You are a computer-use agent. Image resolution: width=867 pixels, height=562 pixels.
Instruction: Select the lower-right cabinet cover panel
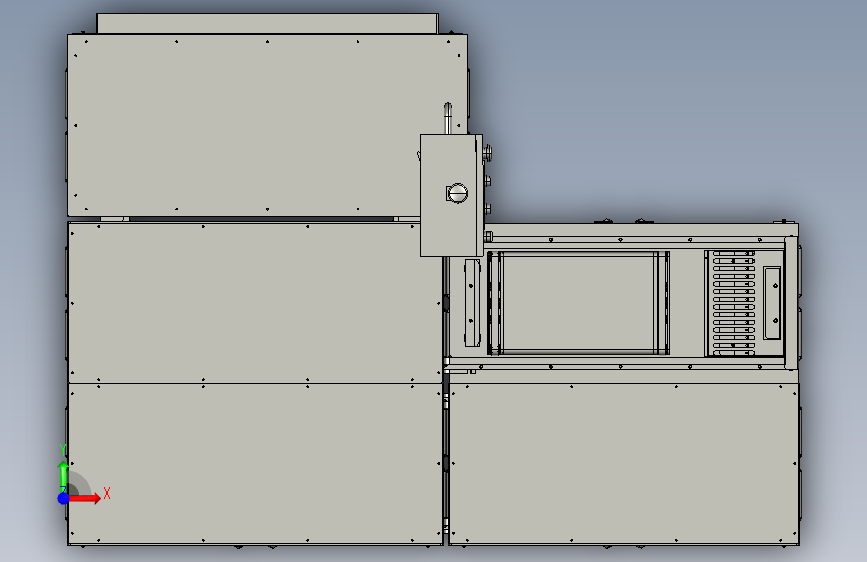coord(624,464)
